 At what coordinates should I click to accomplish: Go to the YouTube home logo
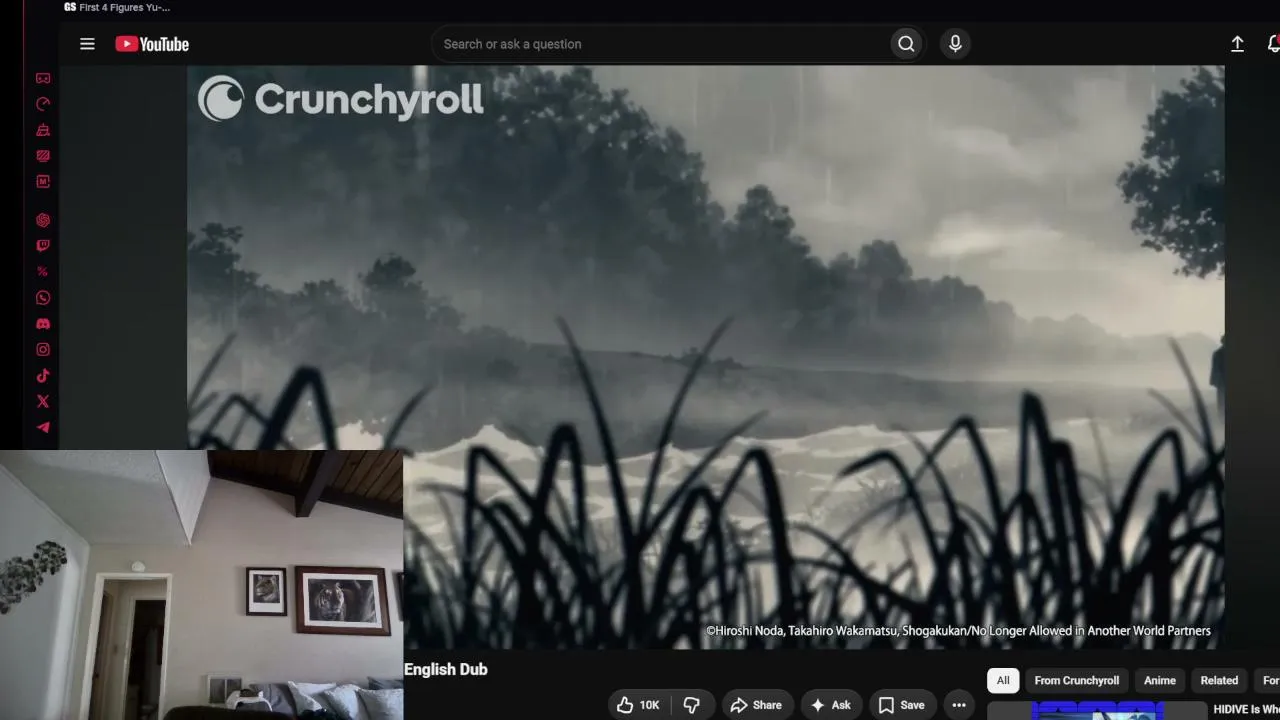[x=152, y=44]
